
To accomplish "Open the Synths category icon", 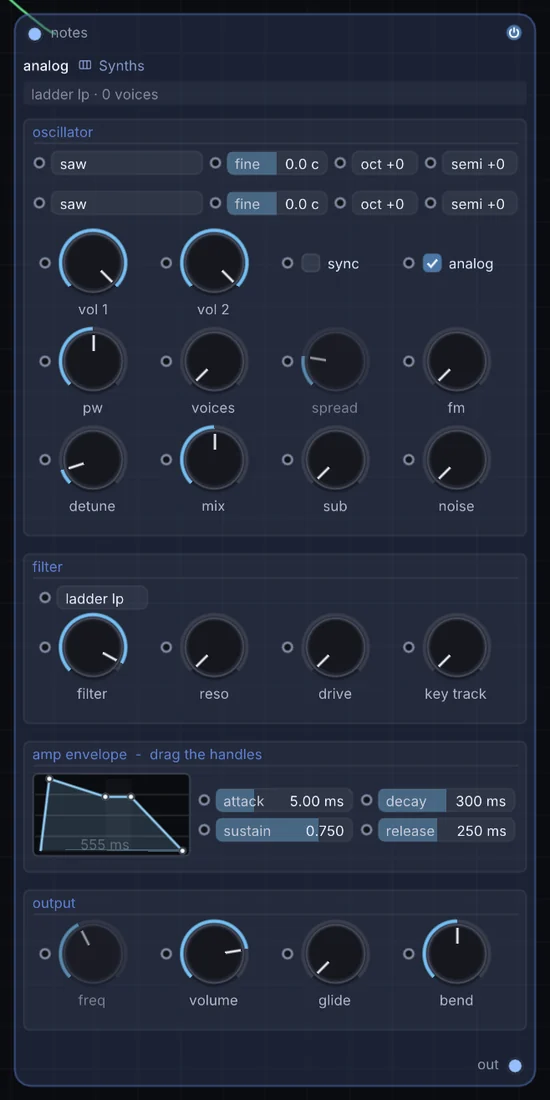I will coord(85,65).
